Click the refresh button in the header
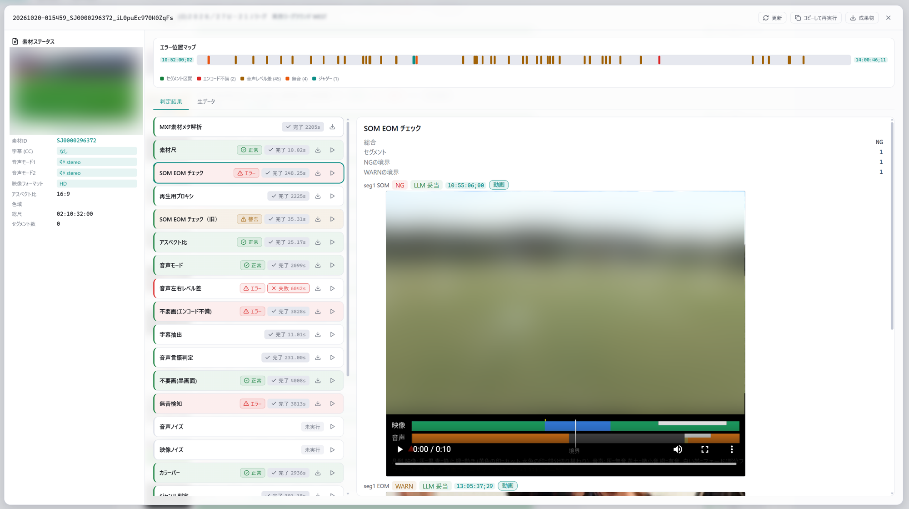 772,18
